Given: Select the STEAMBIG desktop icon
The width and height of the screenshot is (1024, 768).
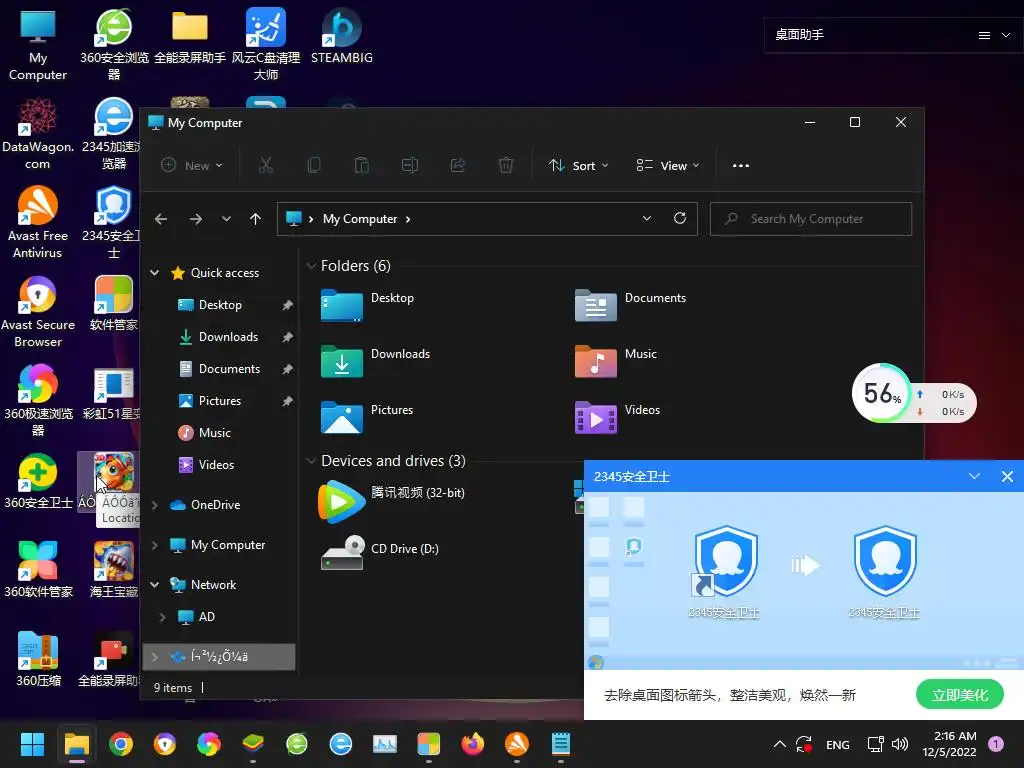Looking at the screenshot, I should [x=342, y=37].
